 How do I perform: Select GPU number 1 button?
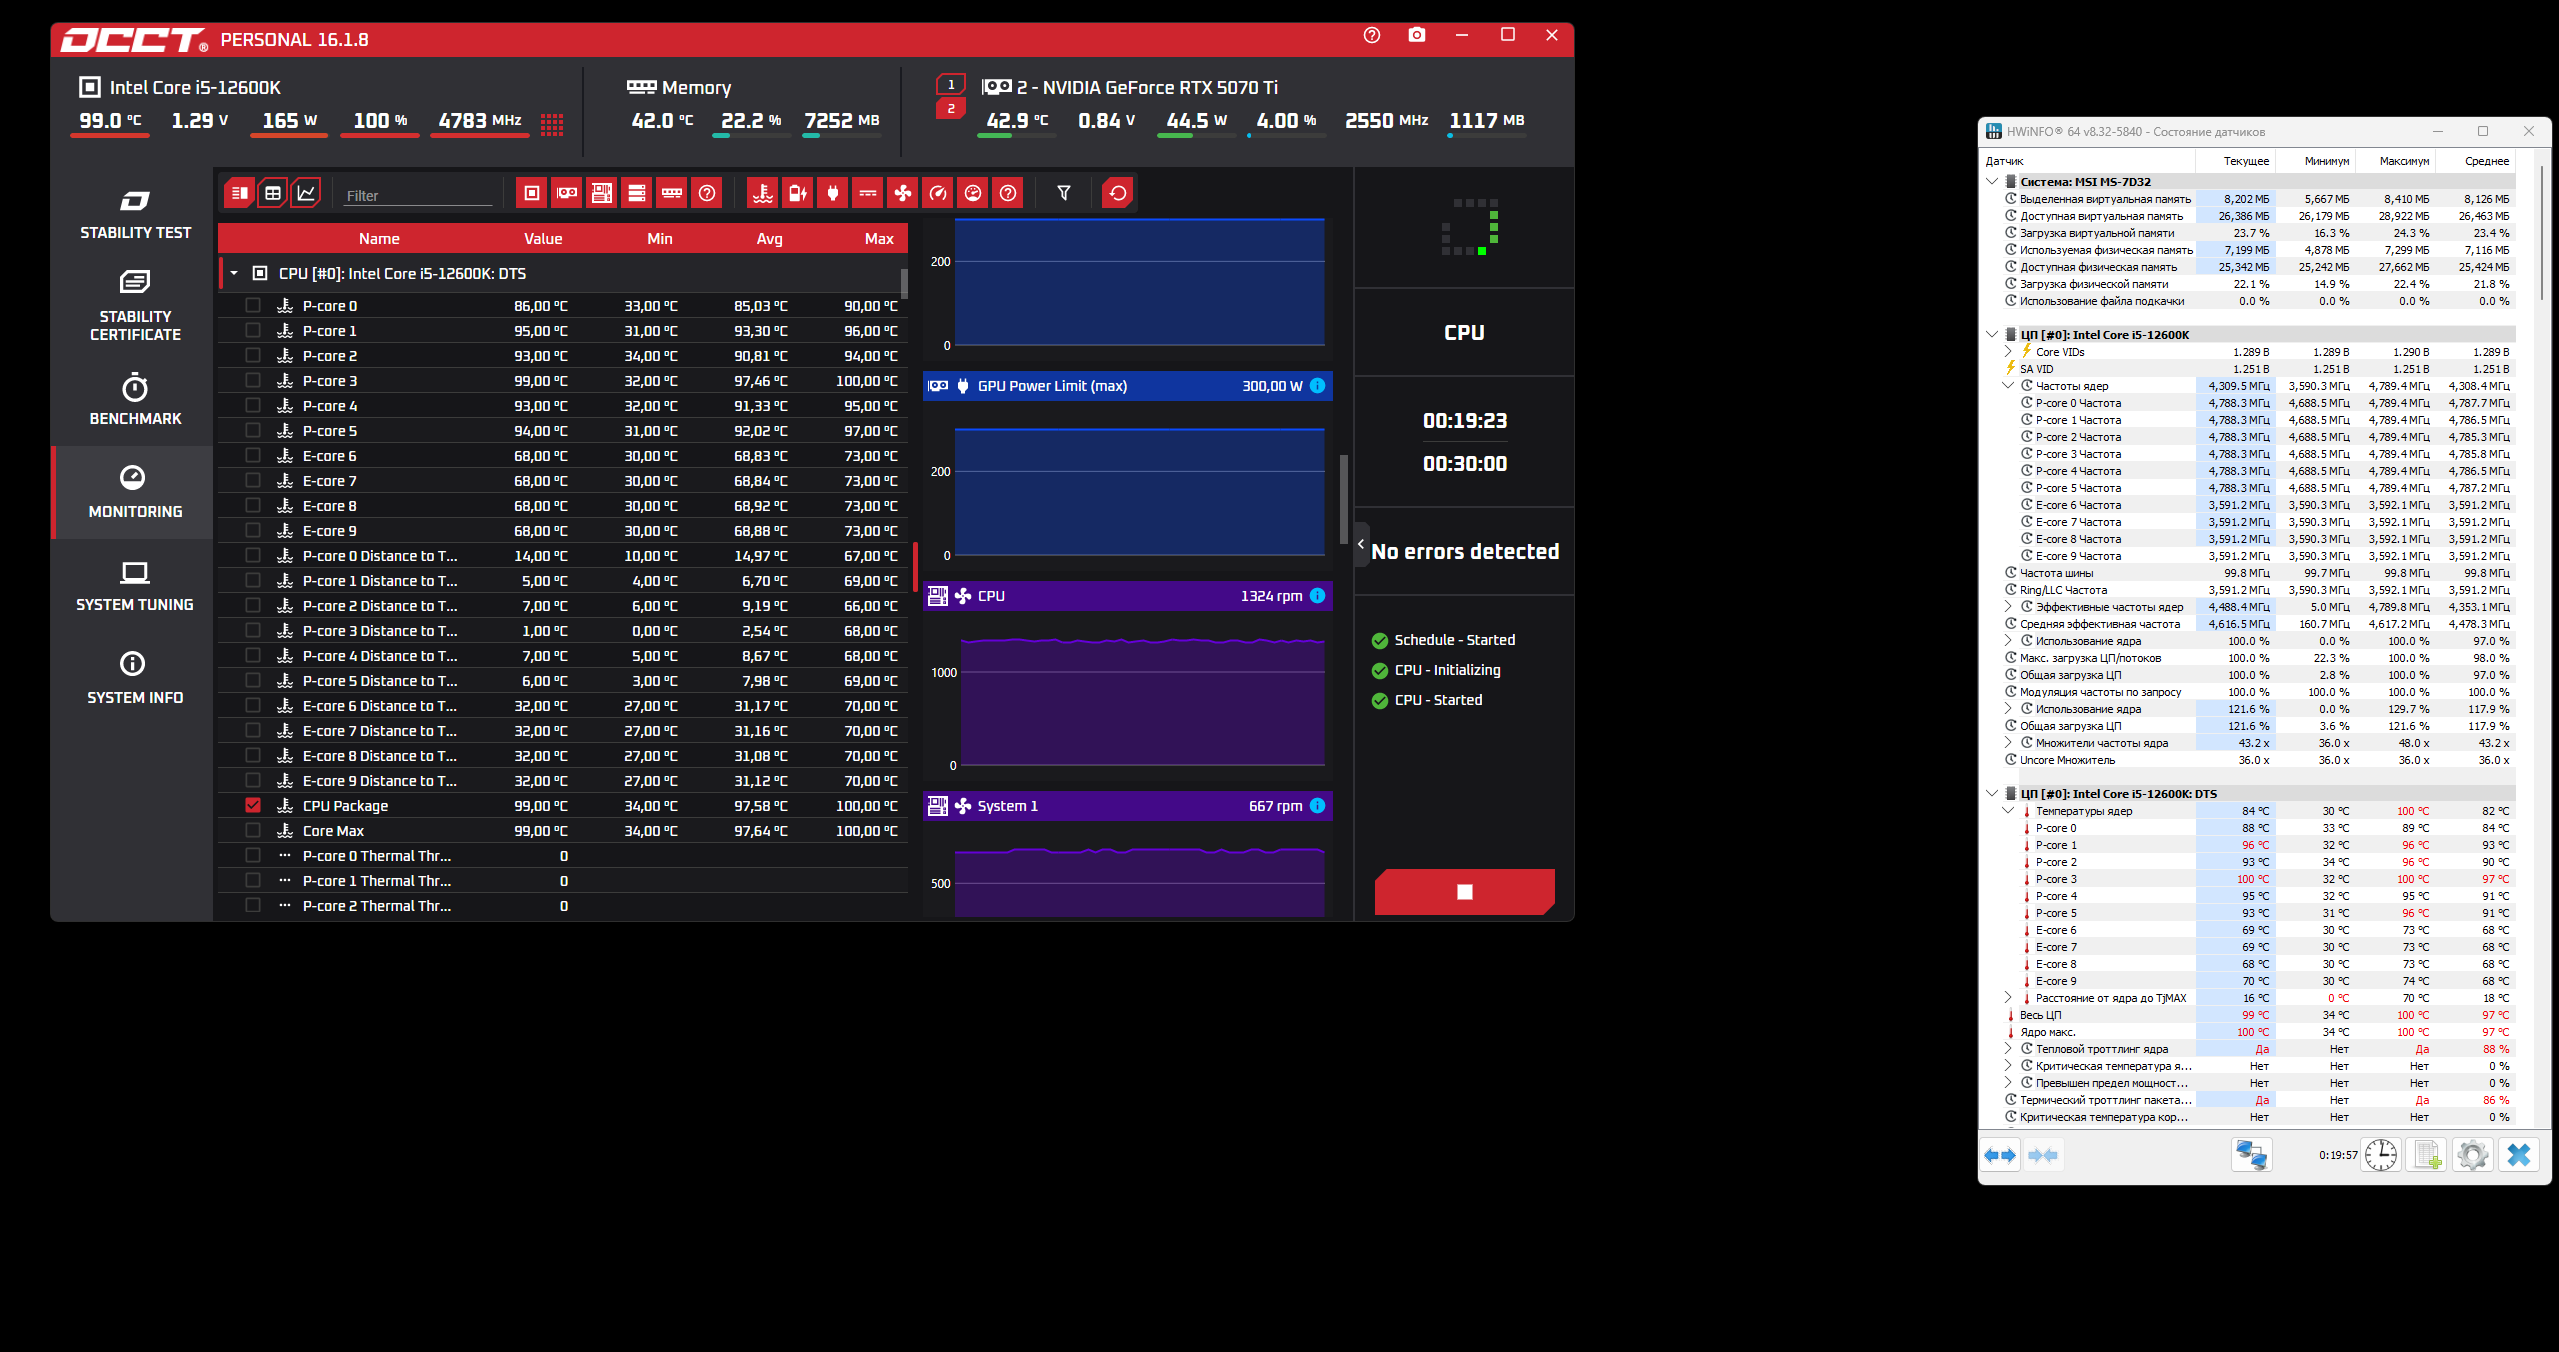click(950, 85)
